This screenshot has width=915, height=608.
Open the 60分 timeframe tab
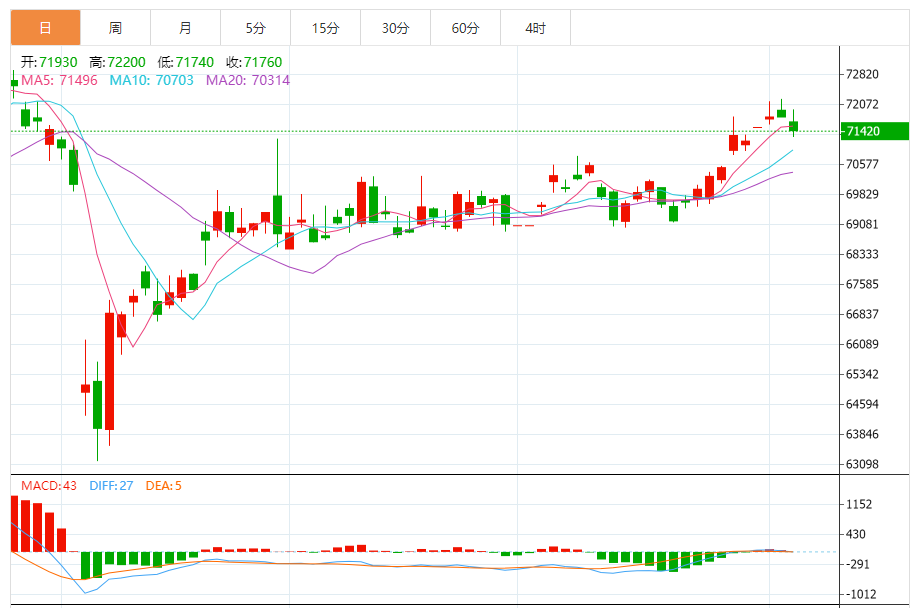(x=466, y=27)
